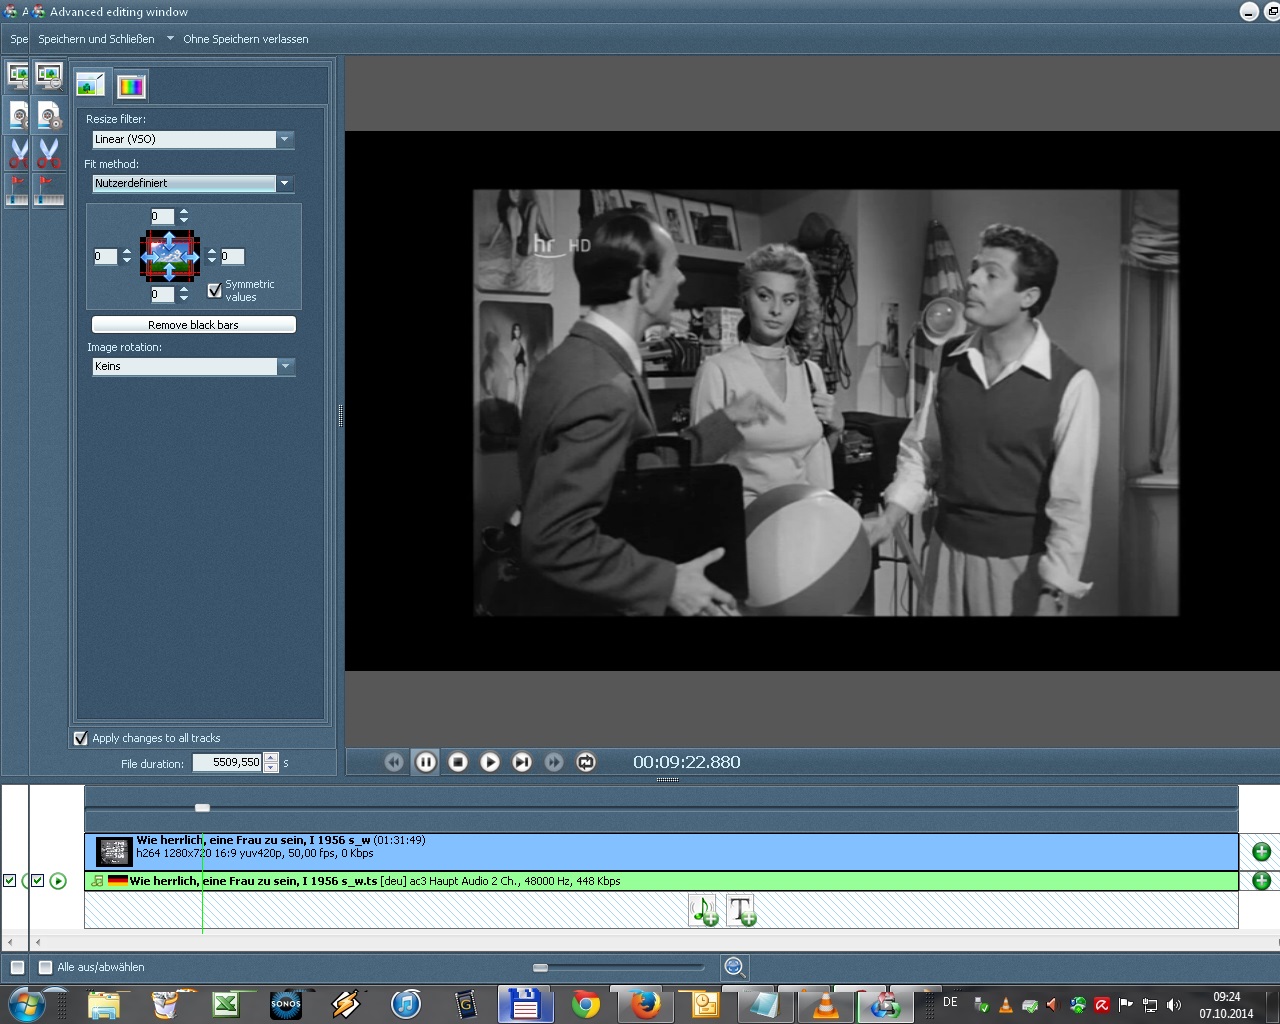Click the Remove black bars button
This screenshot has height=1024, width=1280.
(x=194, y=325)
